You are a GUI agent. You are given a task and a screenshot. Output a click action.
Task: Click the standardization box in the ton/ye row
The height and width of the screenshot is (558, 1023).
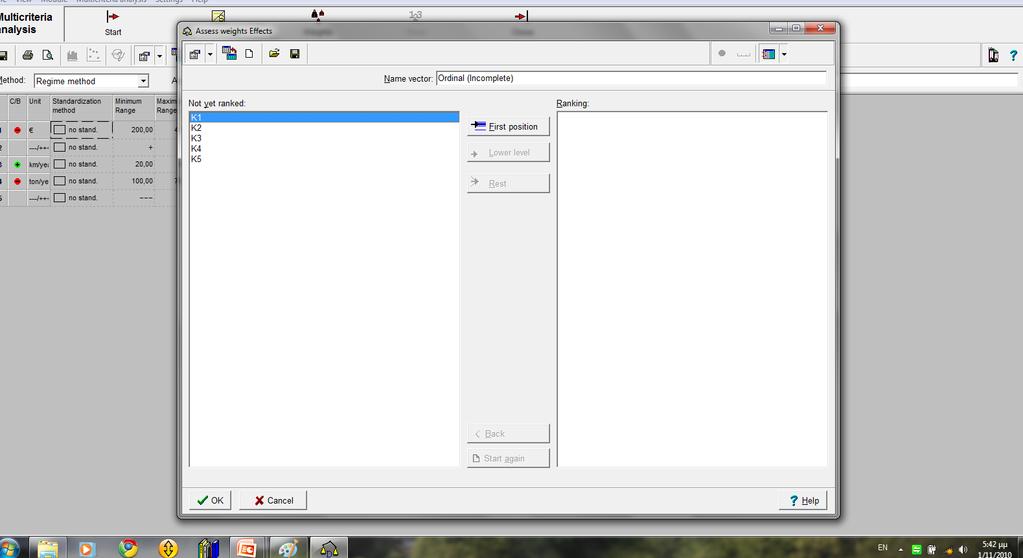click(59, 181)
